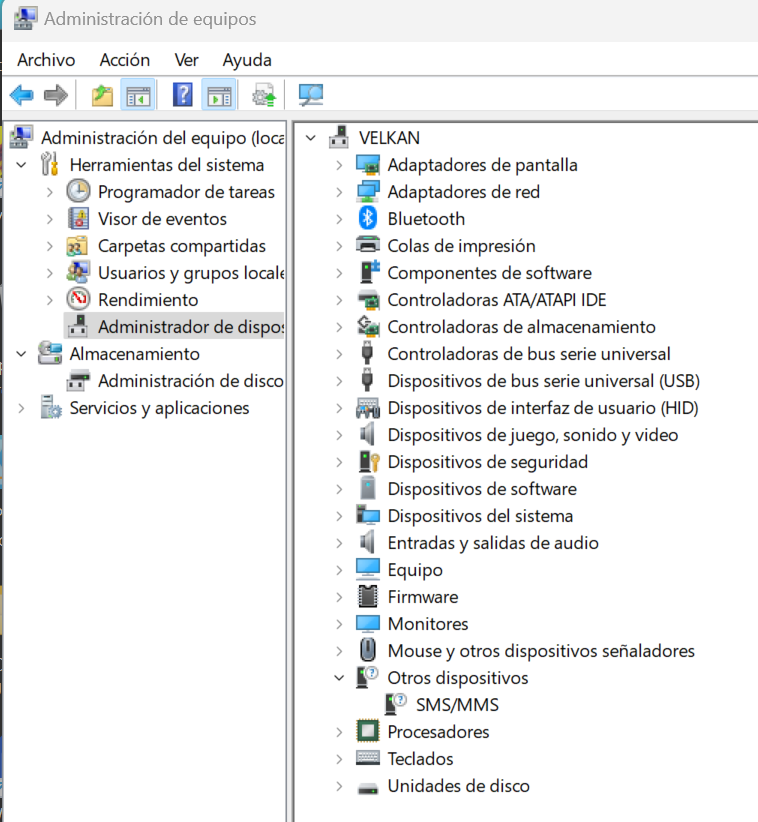
Task: Click the Dispositivos de interfaz de usuario icon
Action: click(367, 407)
